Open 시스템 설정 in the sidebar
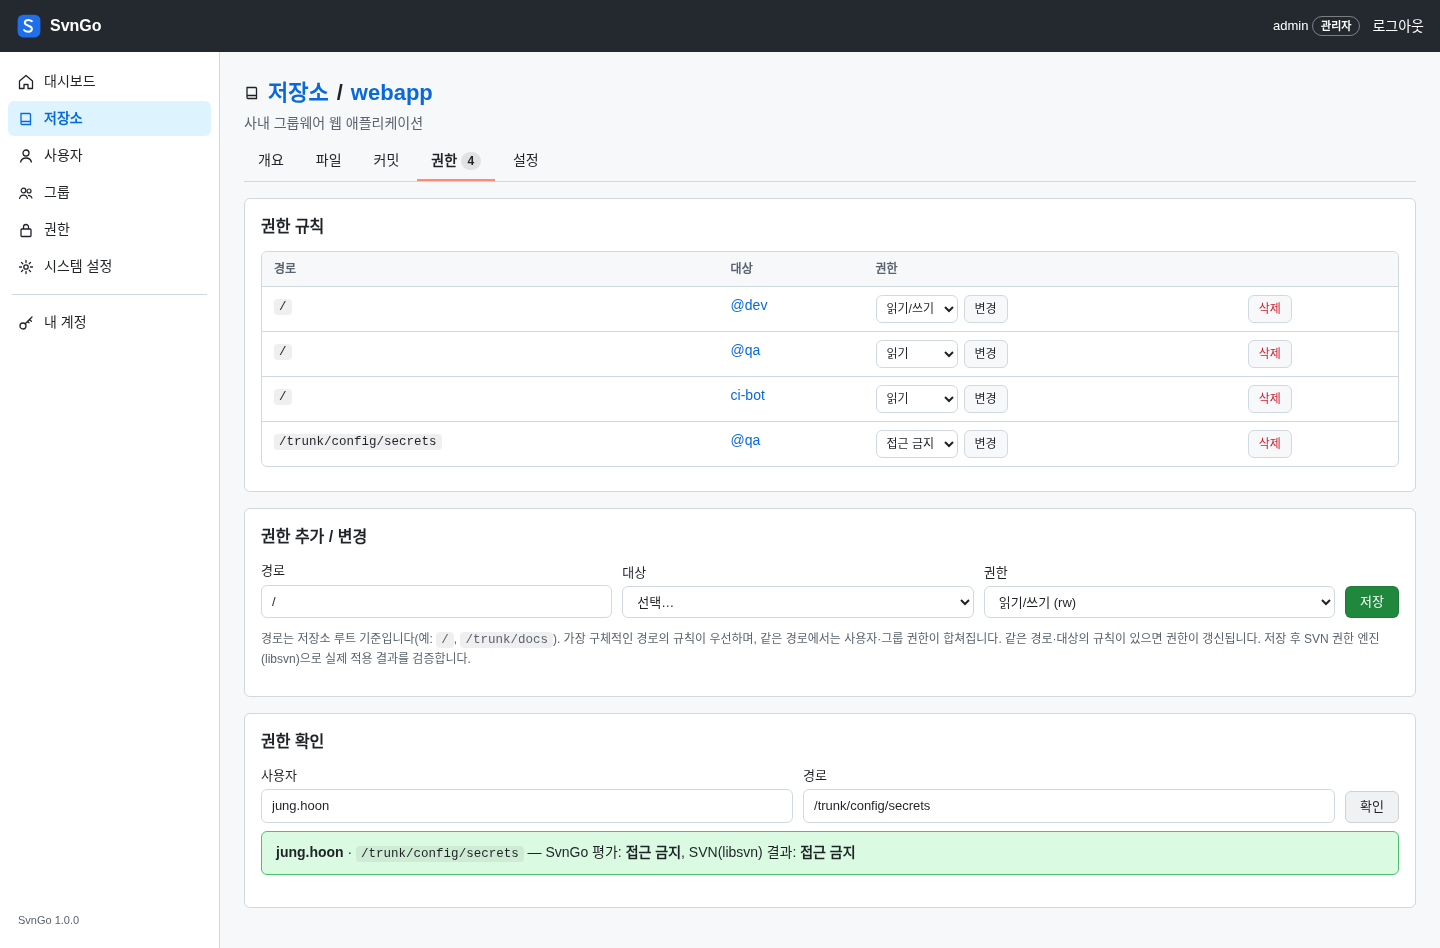The width and height of the screenshot is (1440, 948). pyautogui.click(x=110, y=267)
